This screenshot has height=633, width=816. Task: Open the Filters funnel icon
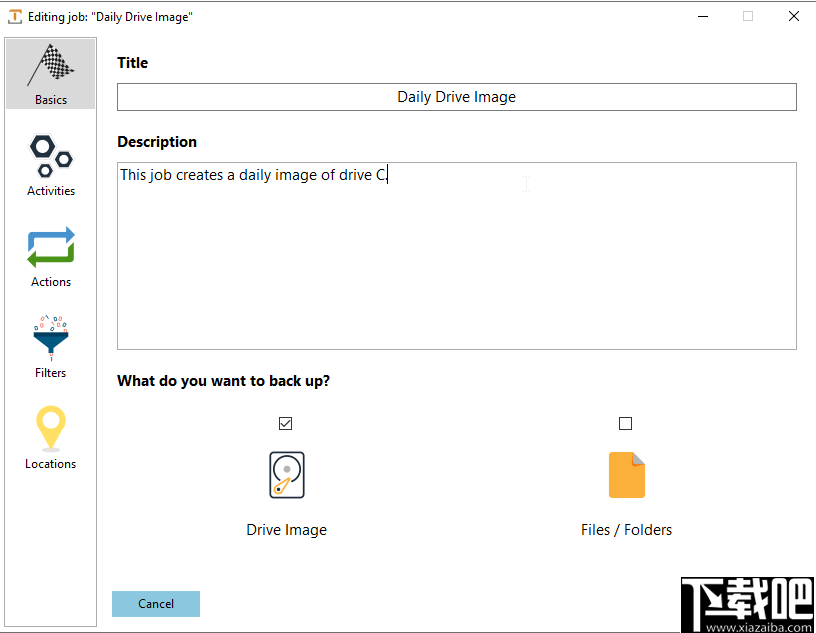(50, 338)
